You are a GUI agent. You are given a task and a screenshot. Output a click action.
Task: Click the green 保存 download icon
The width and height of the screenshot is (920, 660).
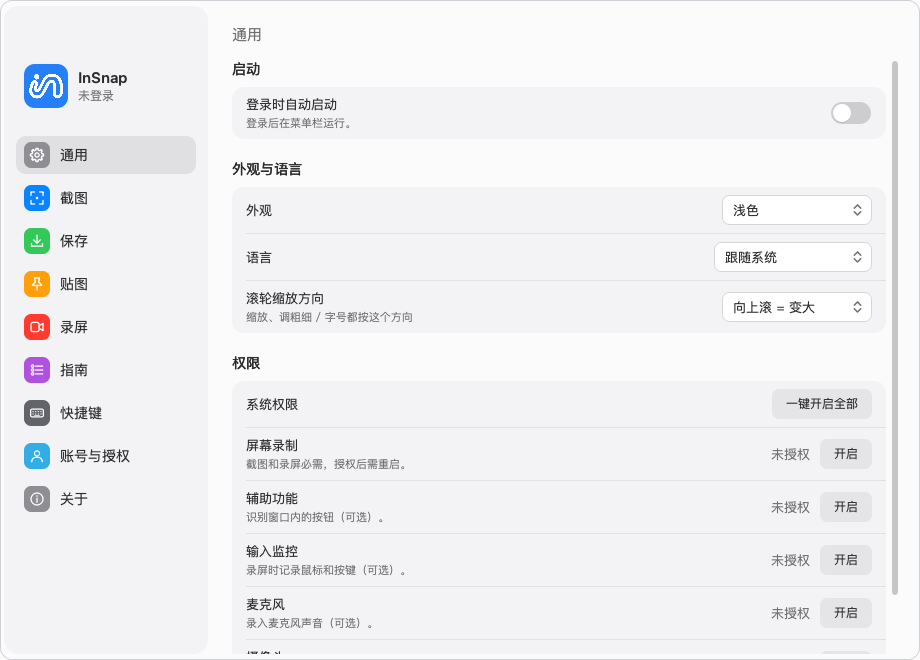[37, 241]
